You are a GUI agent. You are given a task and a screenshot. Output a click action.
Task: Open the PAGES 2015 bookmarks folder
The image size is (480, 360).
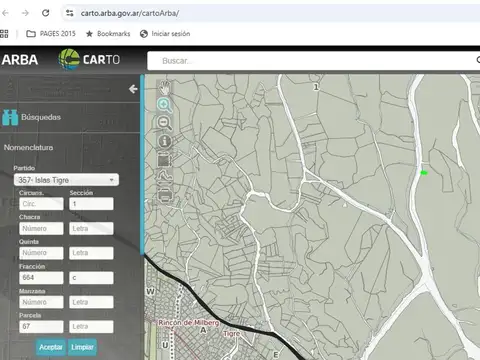point(51,34)
